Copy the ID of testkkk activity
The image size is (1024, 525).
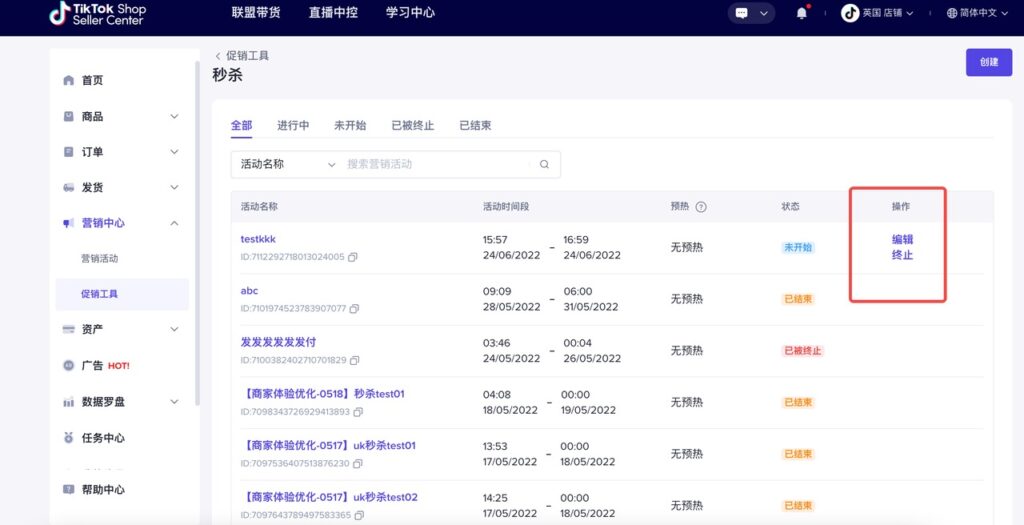click(x=353, y=257)
